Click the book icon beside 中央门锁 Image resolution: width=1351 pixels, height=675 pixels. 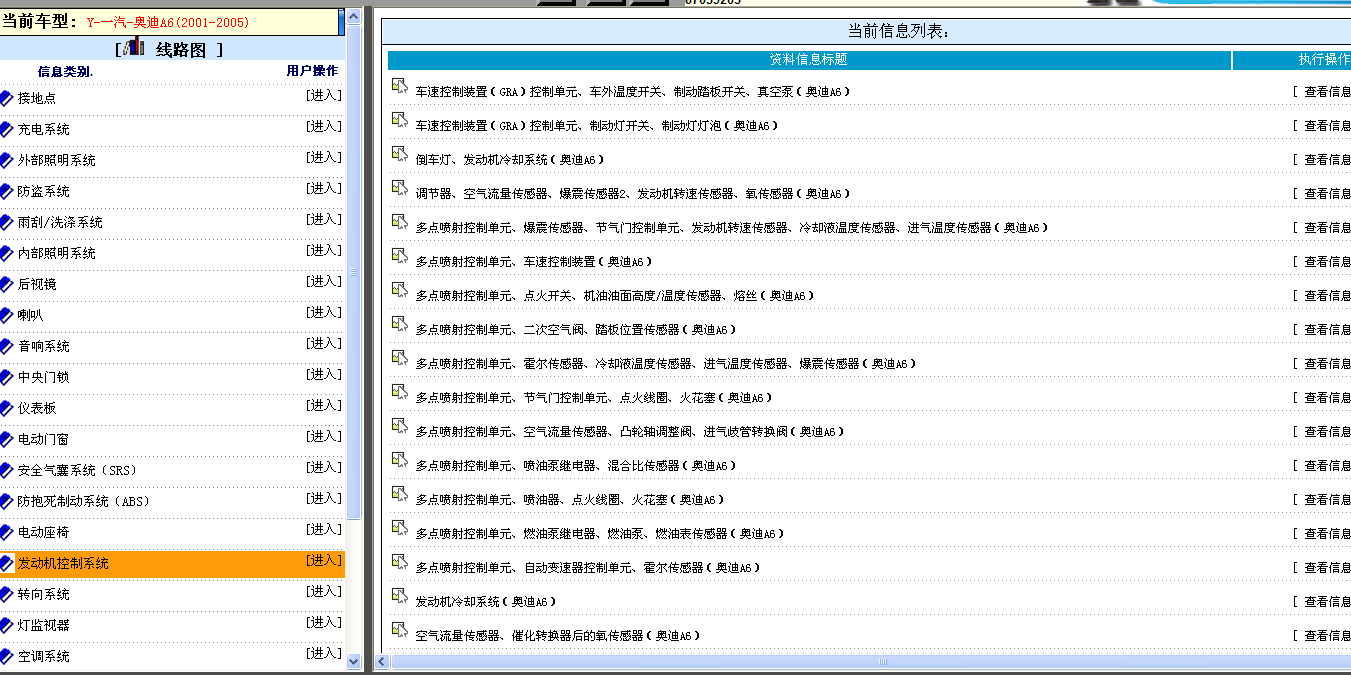tap(7, 377)
